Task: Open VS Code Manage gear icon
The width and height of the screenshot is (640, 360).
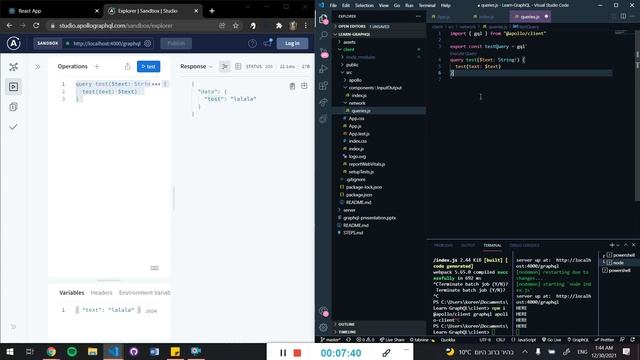Action: [x=324, y=327]
